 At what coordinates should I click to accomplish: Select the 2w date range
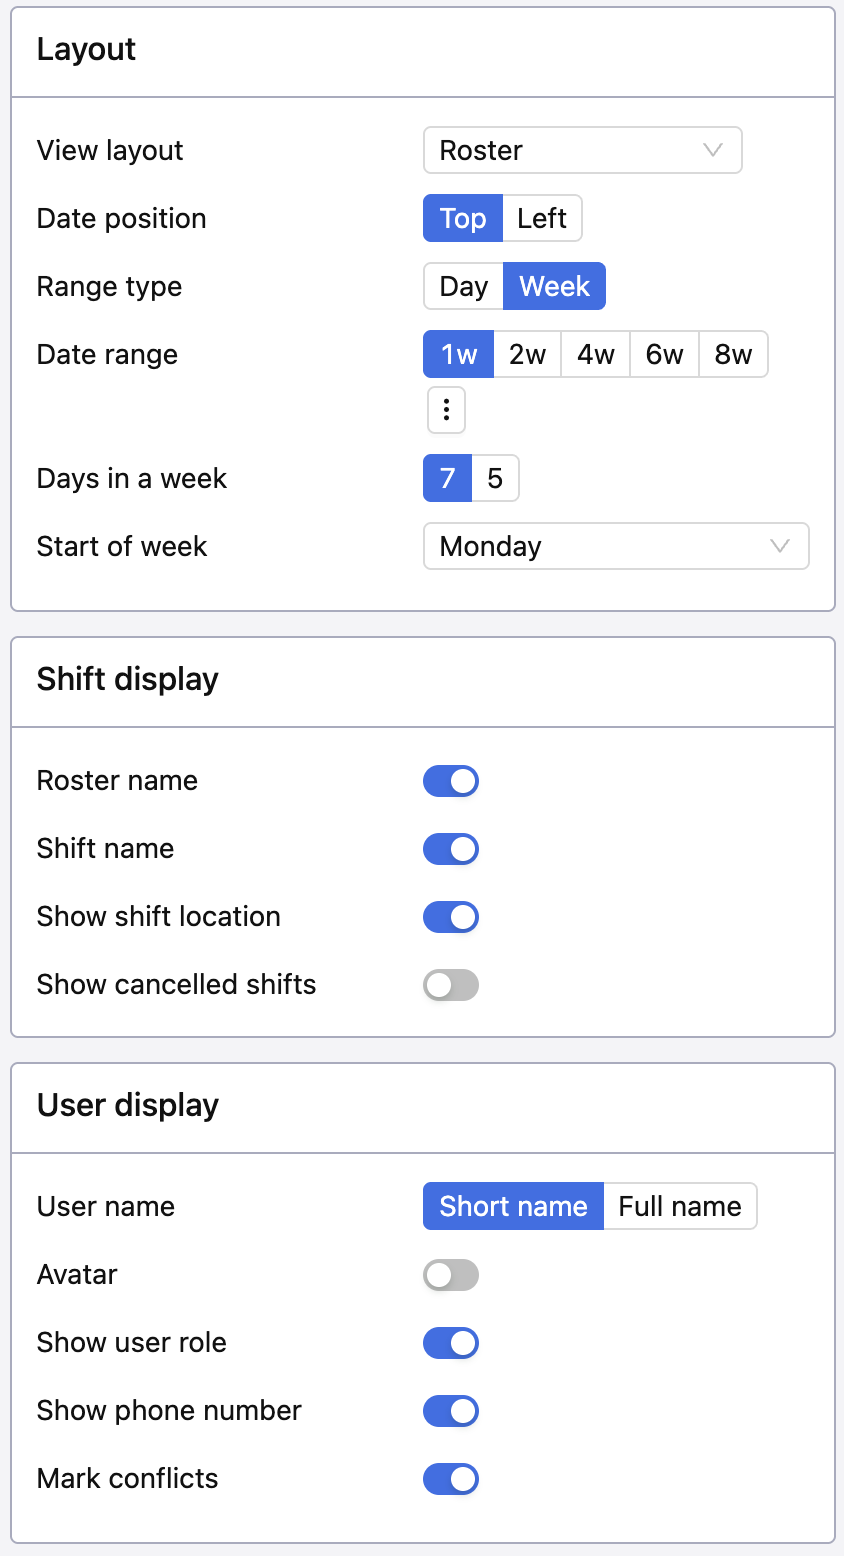(x=527, y=354)
